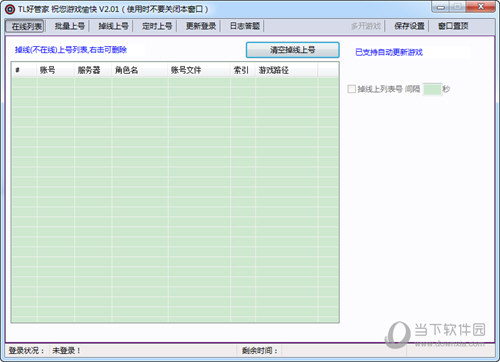The height and width of the screenshot is (362, 500).
Task: Click the 账号文件 column header
Action: point(199,70)
